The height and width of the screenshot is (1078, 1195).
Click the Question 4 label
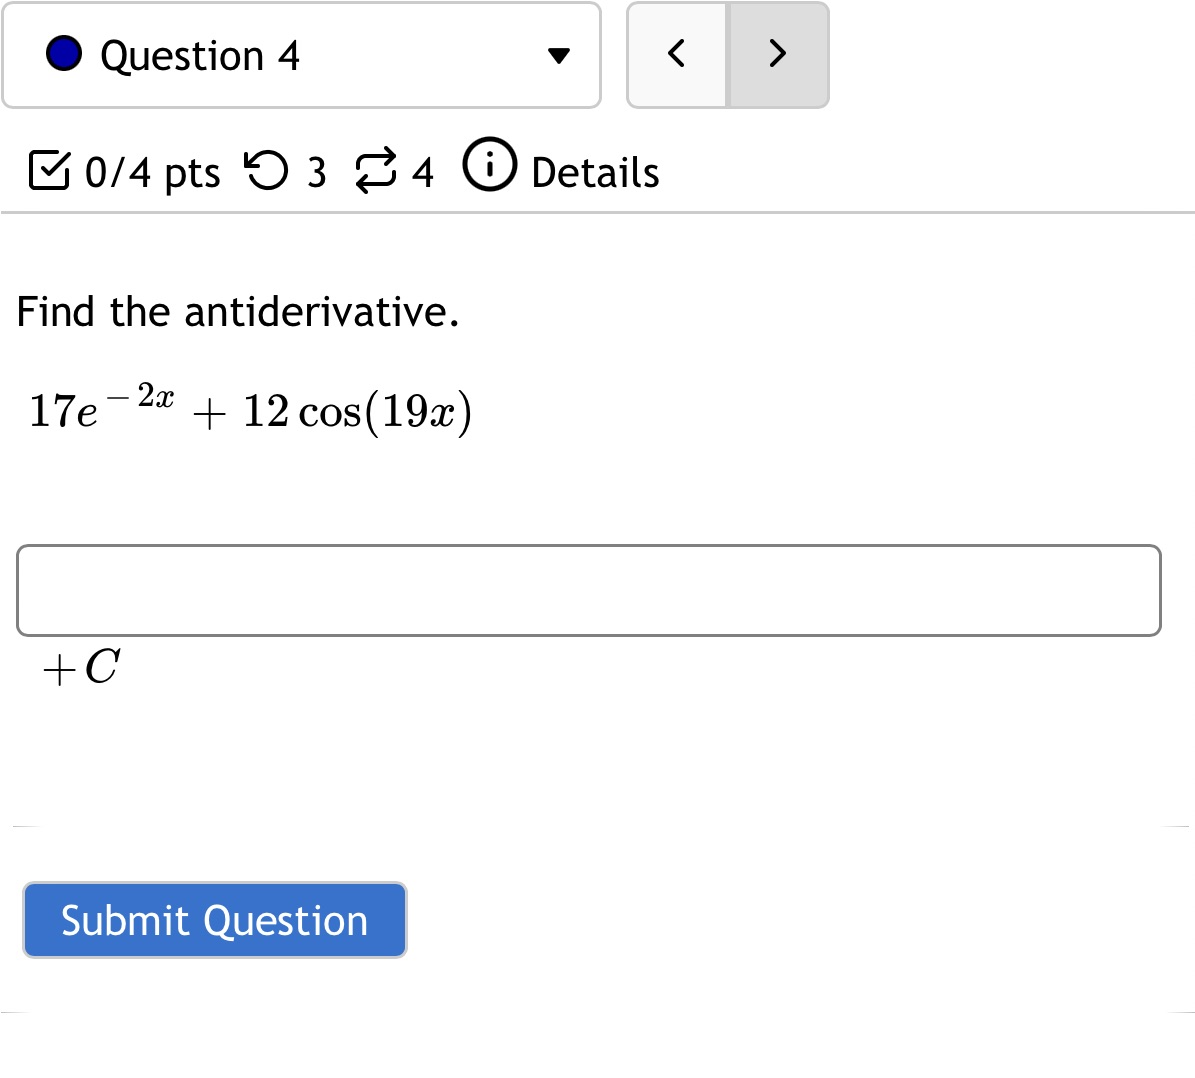pos(200,55)
